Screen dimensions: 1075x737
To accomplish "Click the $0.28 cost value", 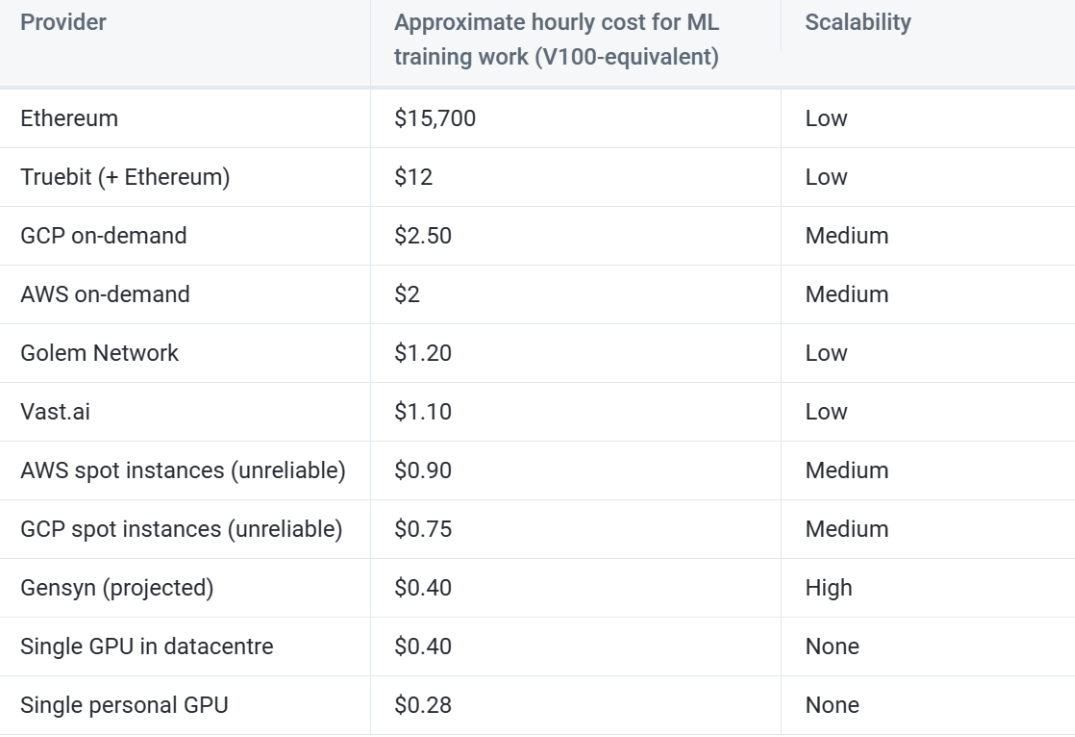I will pos(423,705).
